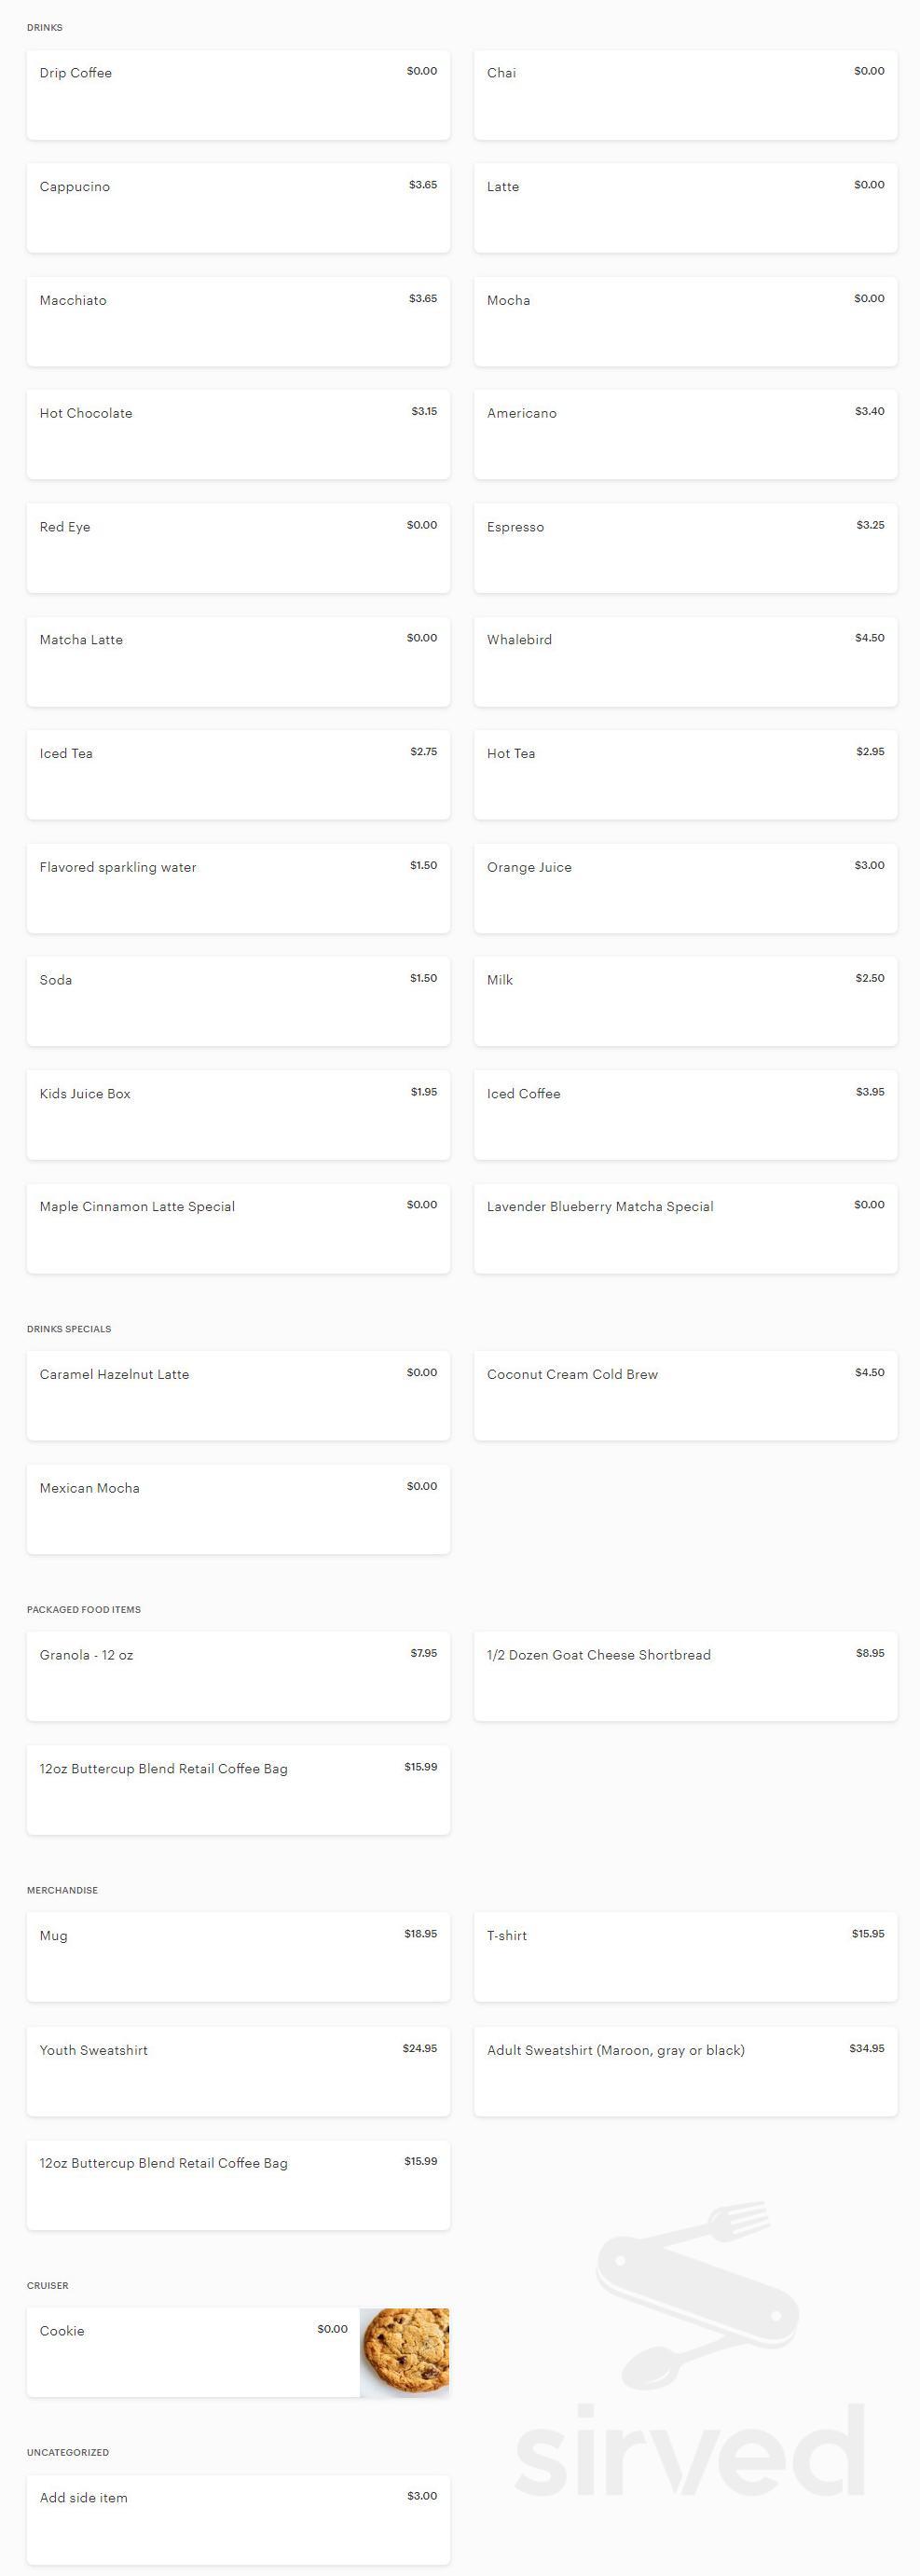Choose the Mug merchandise card
This screenshot has height=2576, width=920.
[238, 1957]
